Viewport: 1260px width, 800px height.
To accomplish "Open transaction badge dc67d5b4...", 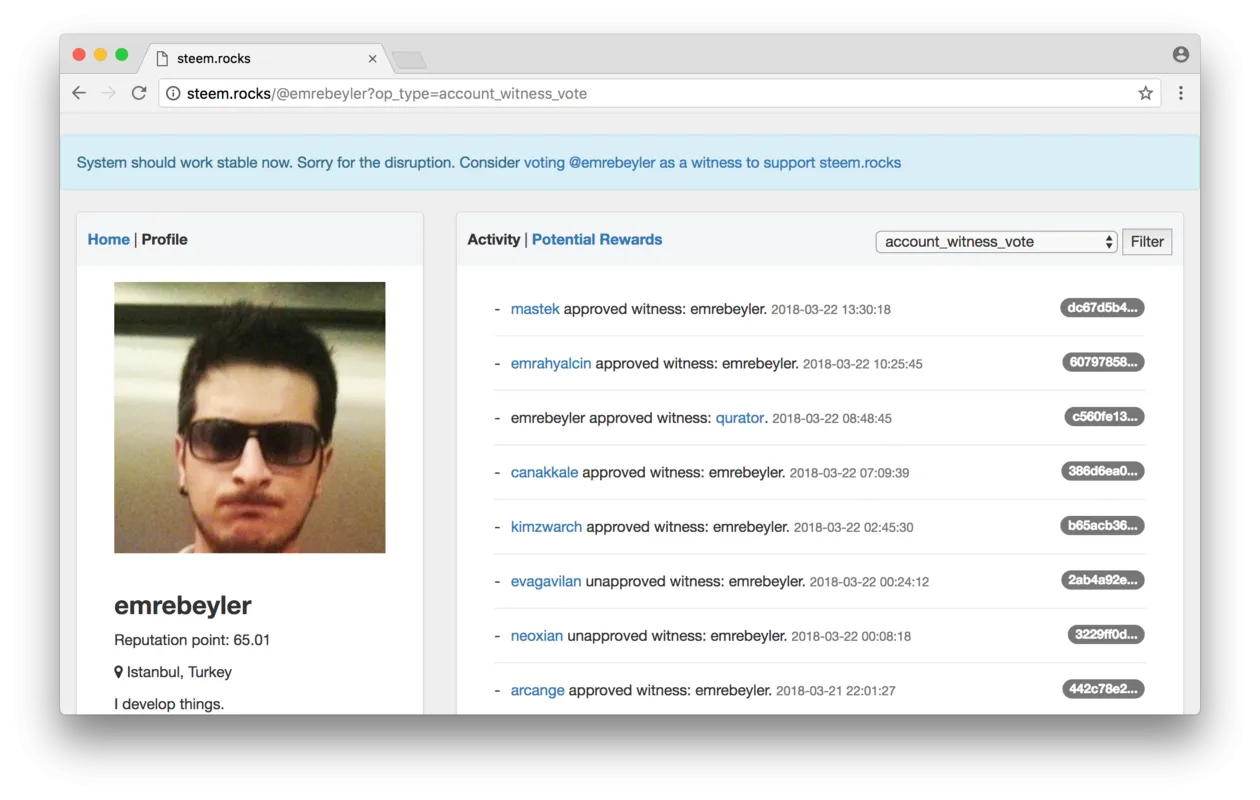I will 1102,308.
